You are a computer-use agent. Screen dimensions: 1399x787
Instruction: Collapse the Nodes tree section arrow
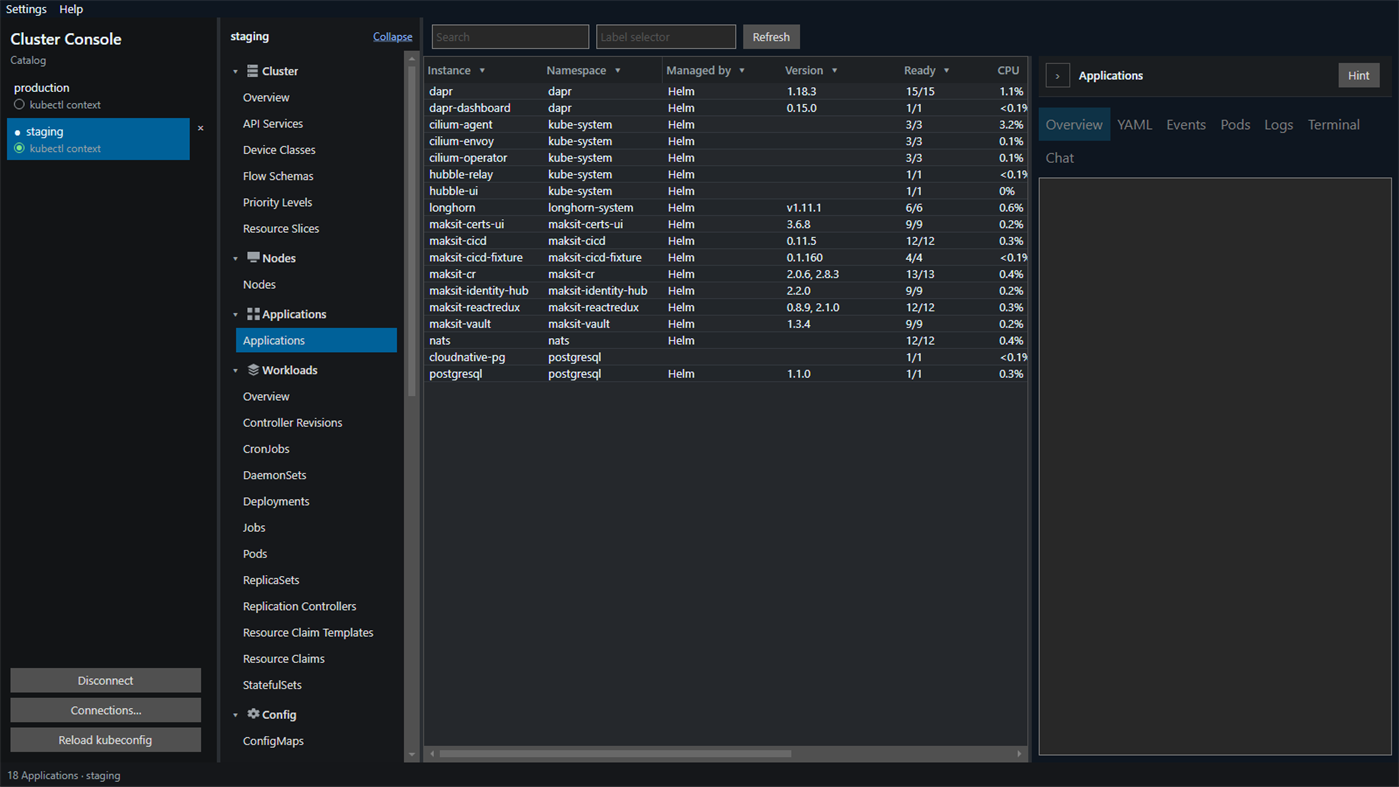[x=236, y=259]
